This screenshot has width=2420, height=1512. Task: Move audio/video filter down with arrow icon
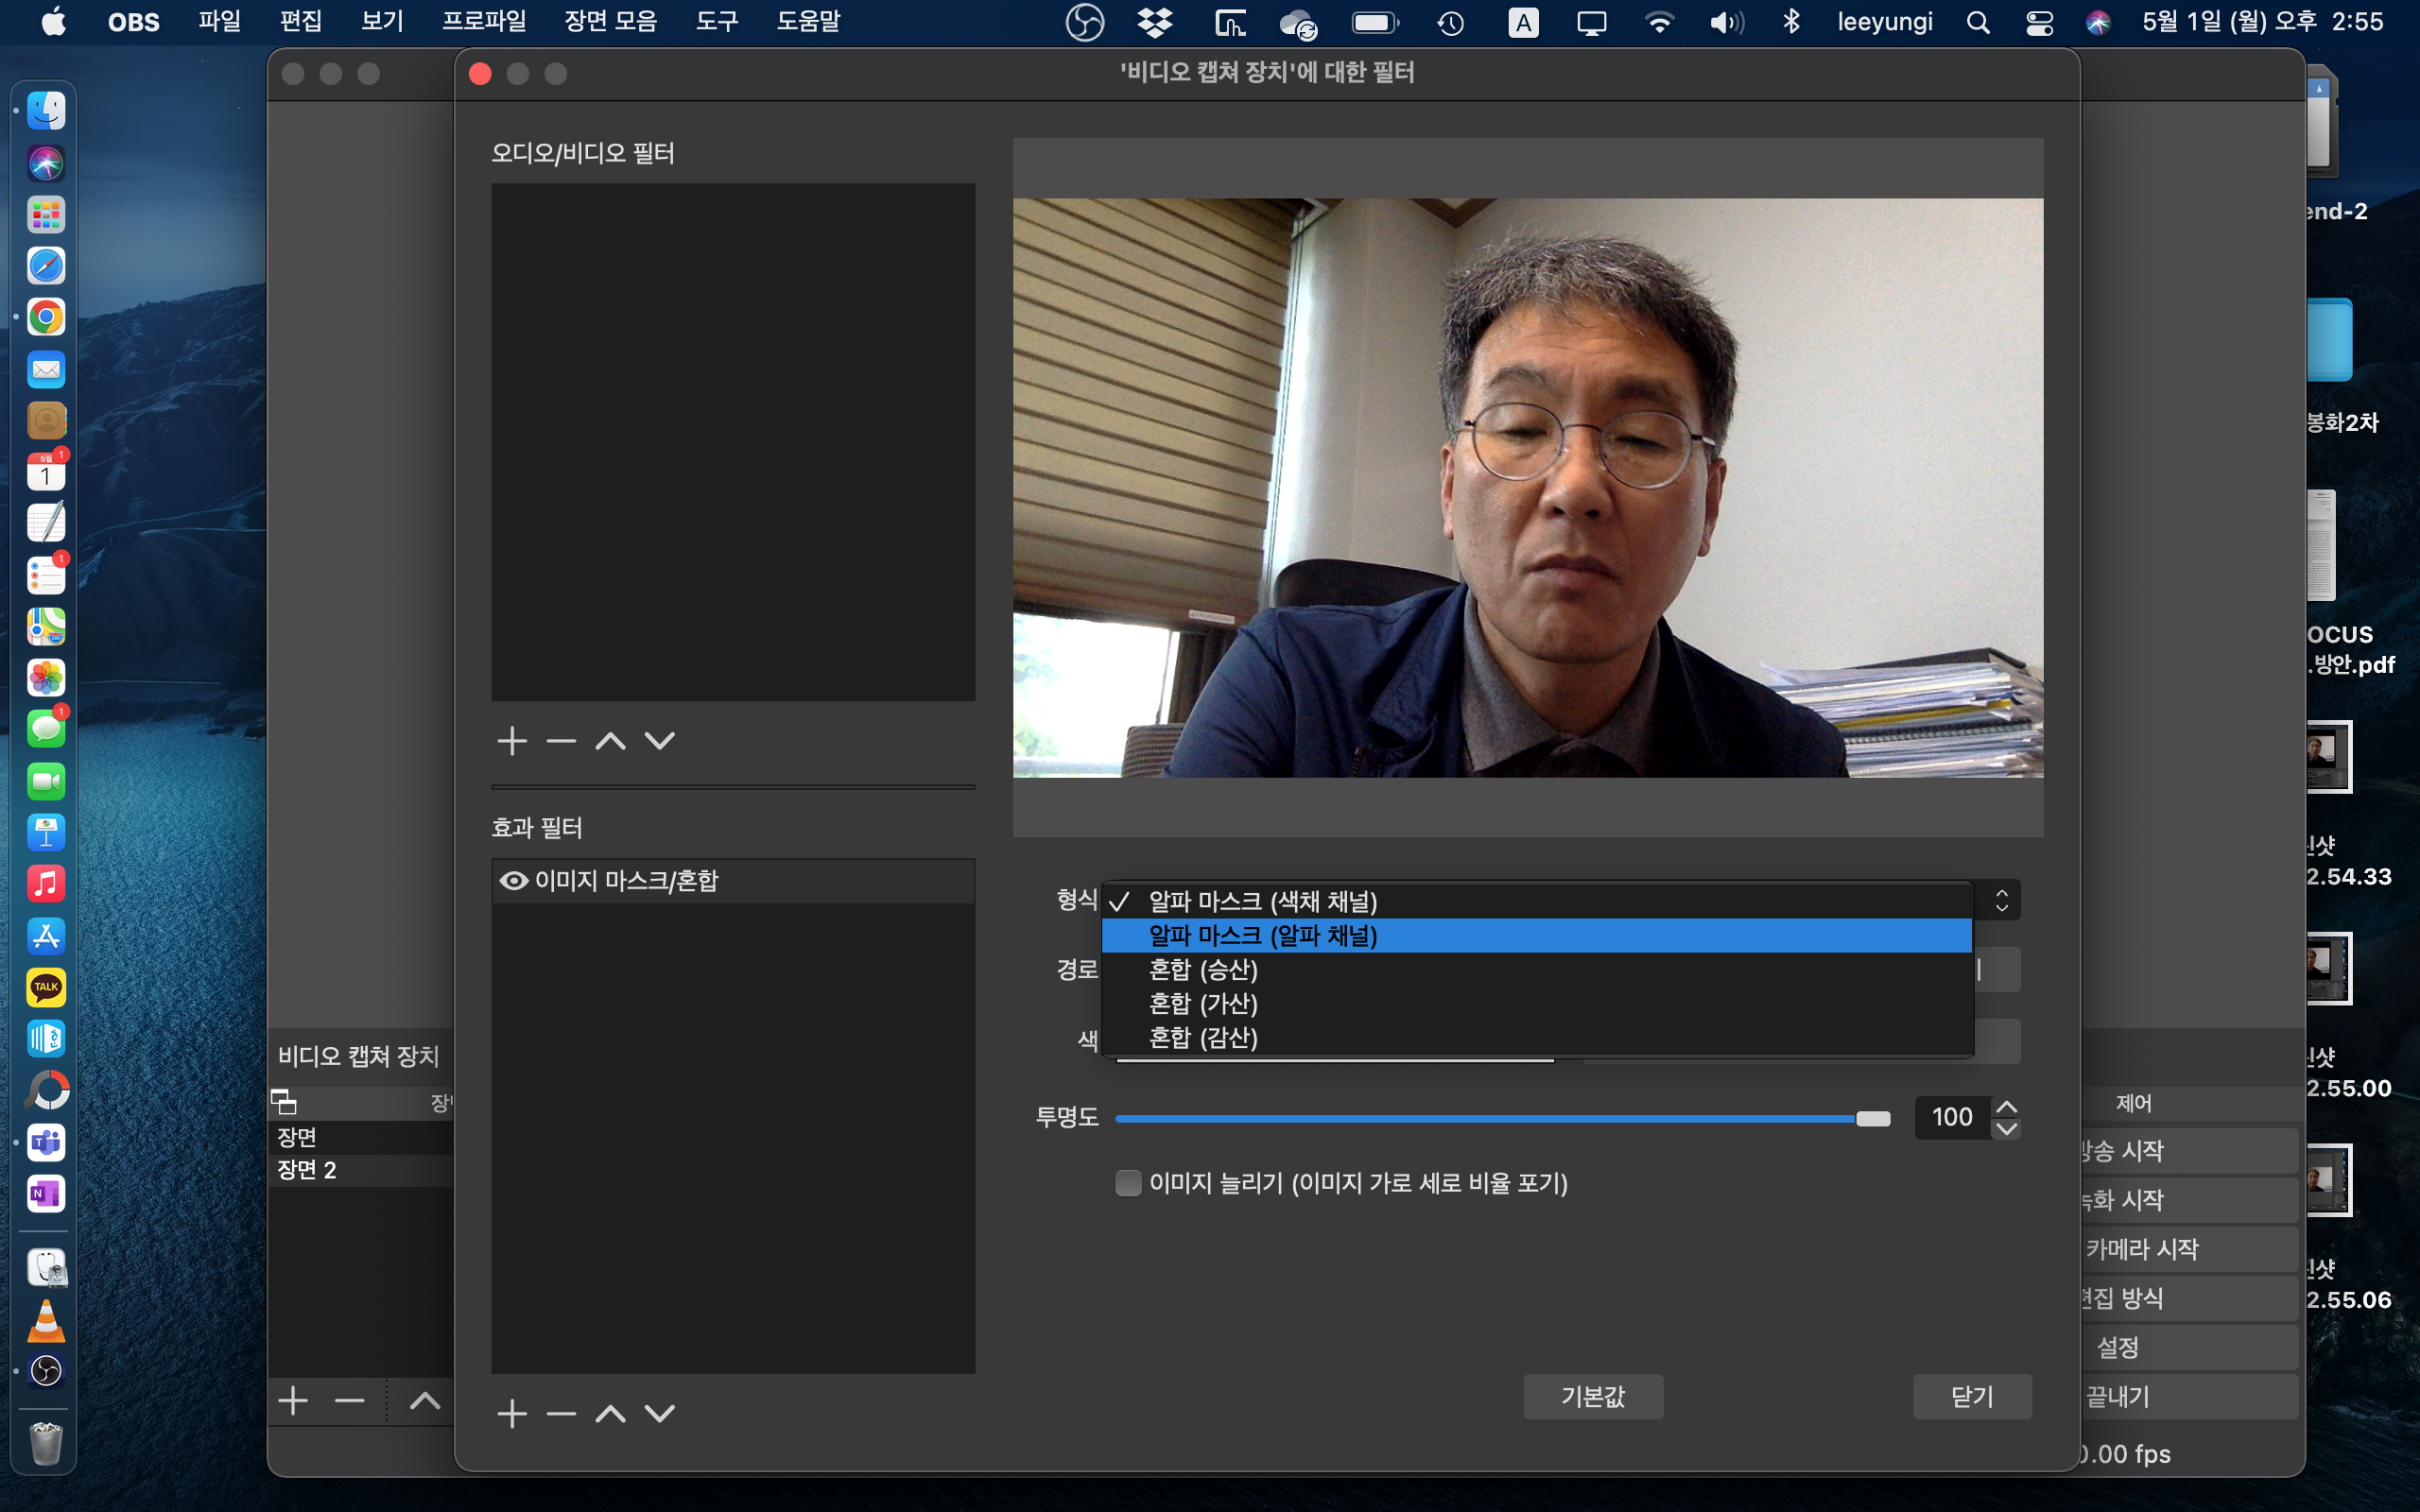(x=660, y=741)
